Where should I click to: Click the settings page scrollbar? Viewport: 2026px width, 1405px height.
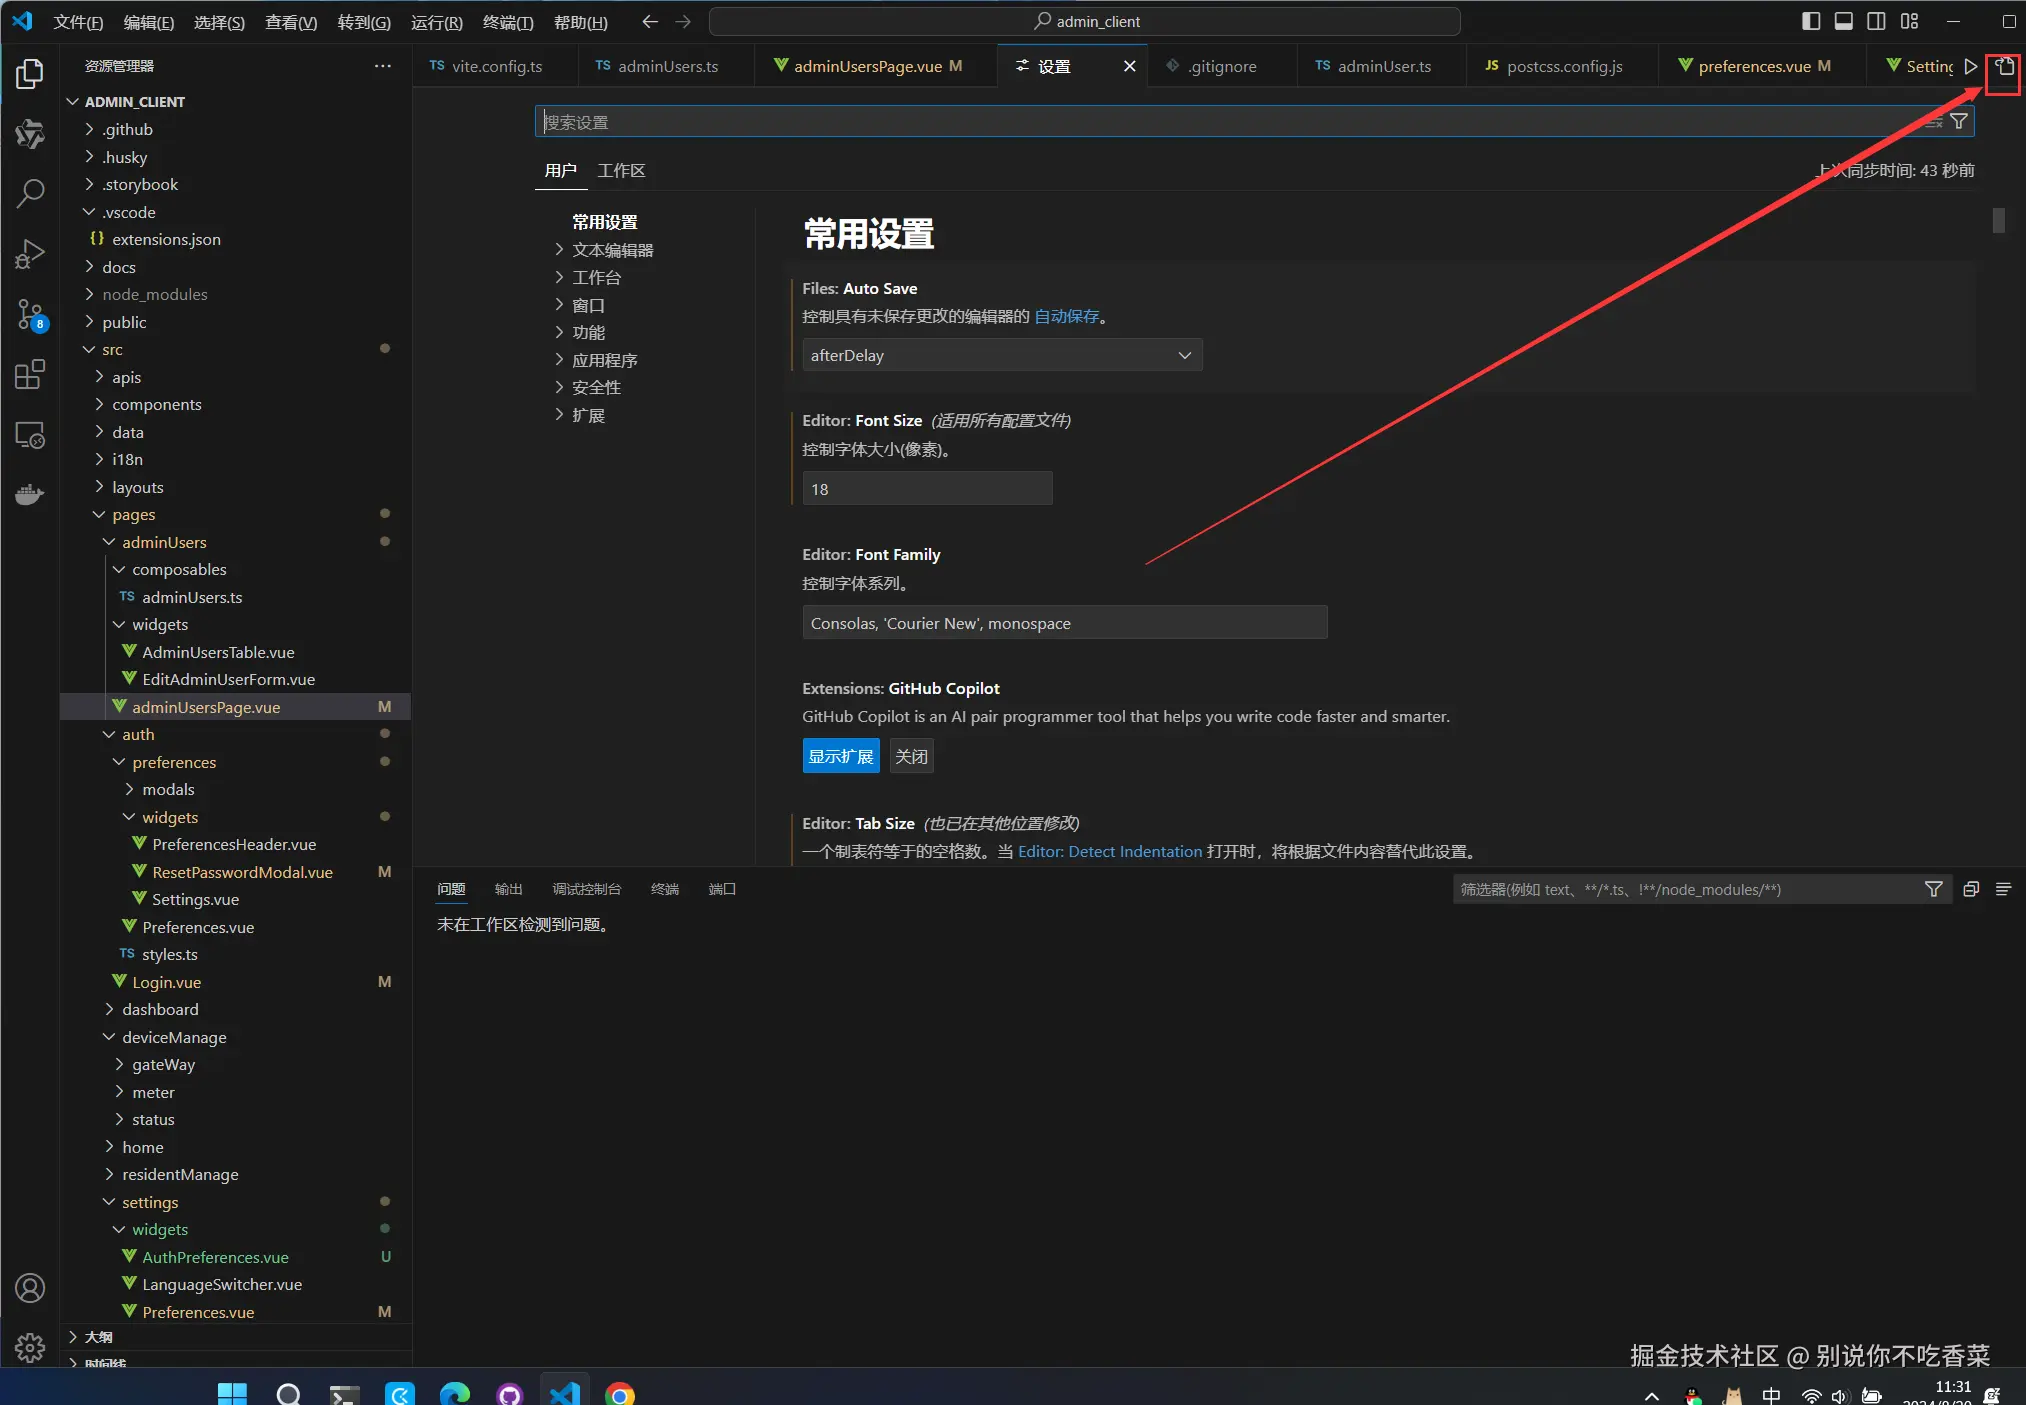(x=1998, y=220)
